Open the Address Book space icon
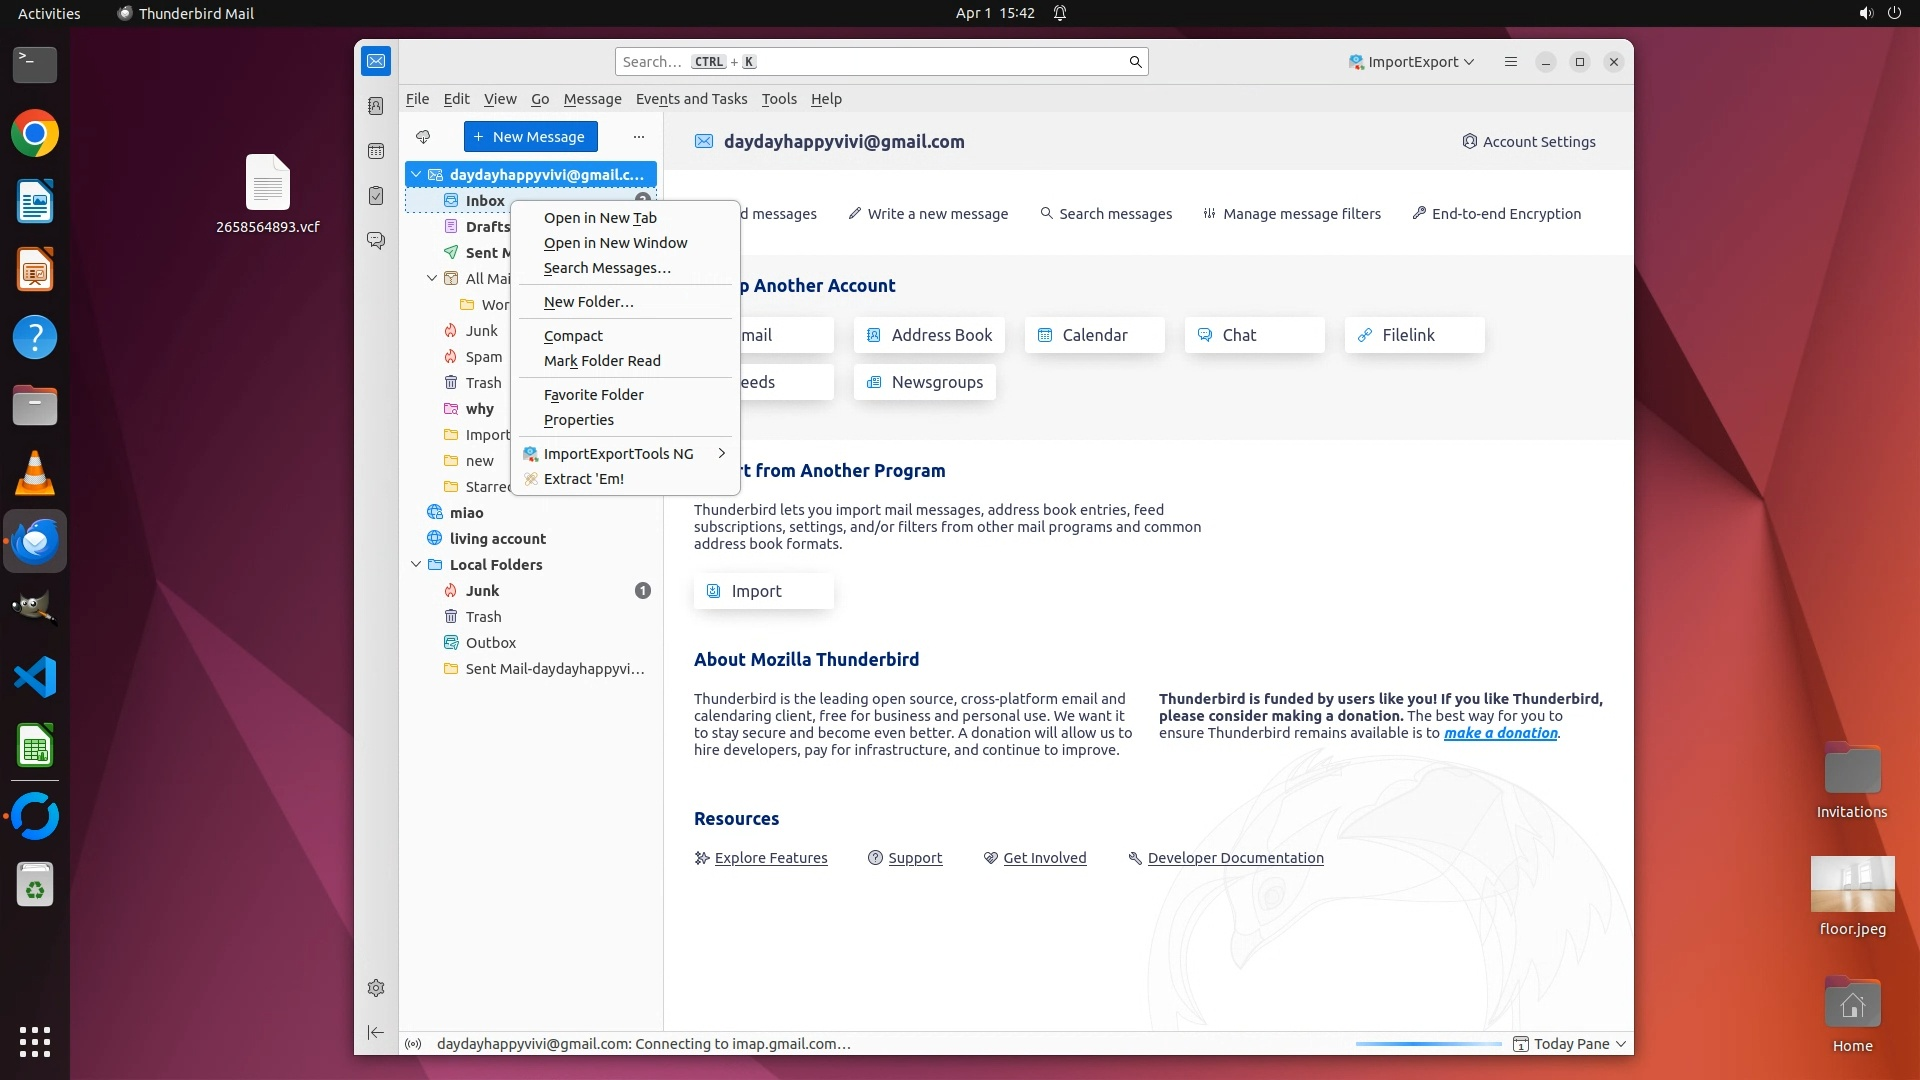Screen dimensions: 1920x1080 376,106
